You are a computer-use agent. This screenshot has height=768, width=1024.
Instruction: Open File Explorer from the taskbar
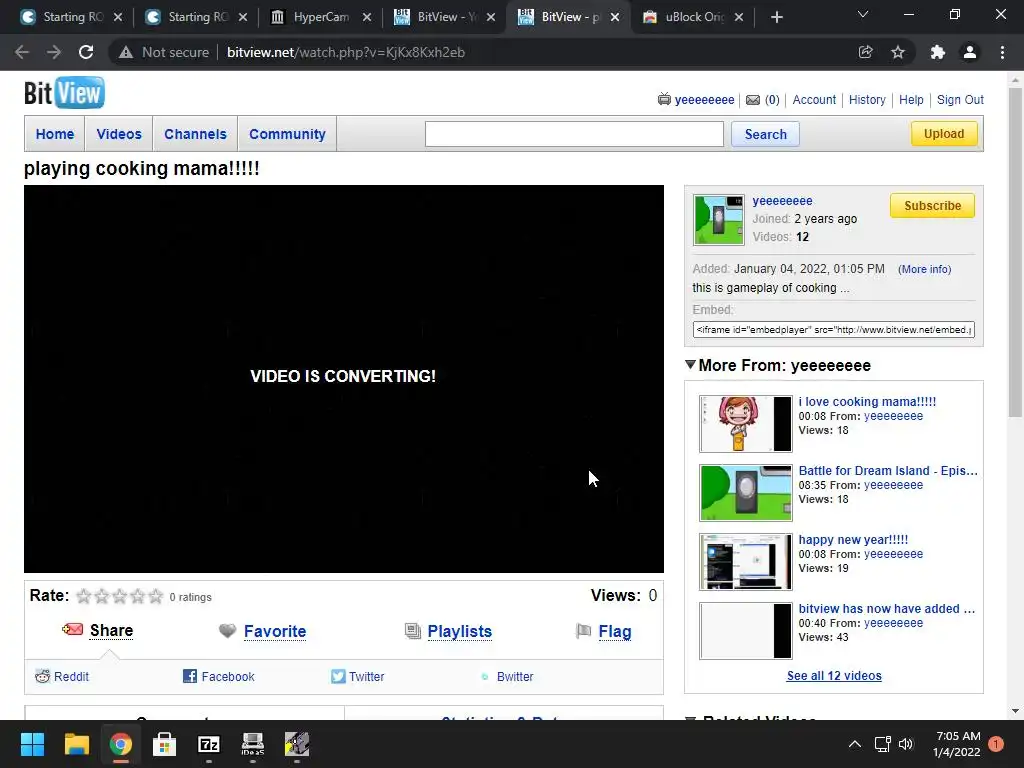76,744
